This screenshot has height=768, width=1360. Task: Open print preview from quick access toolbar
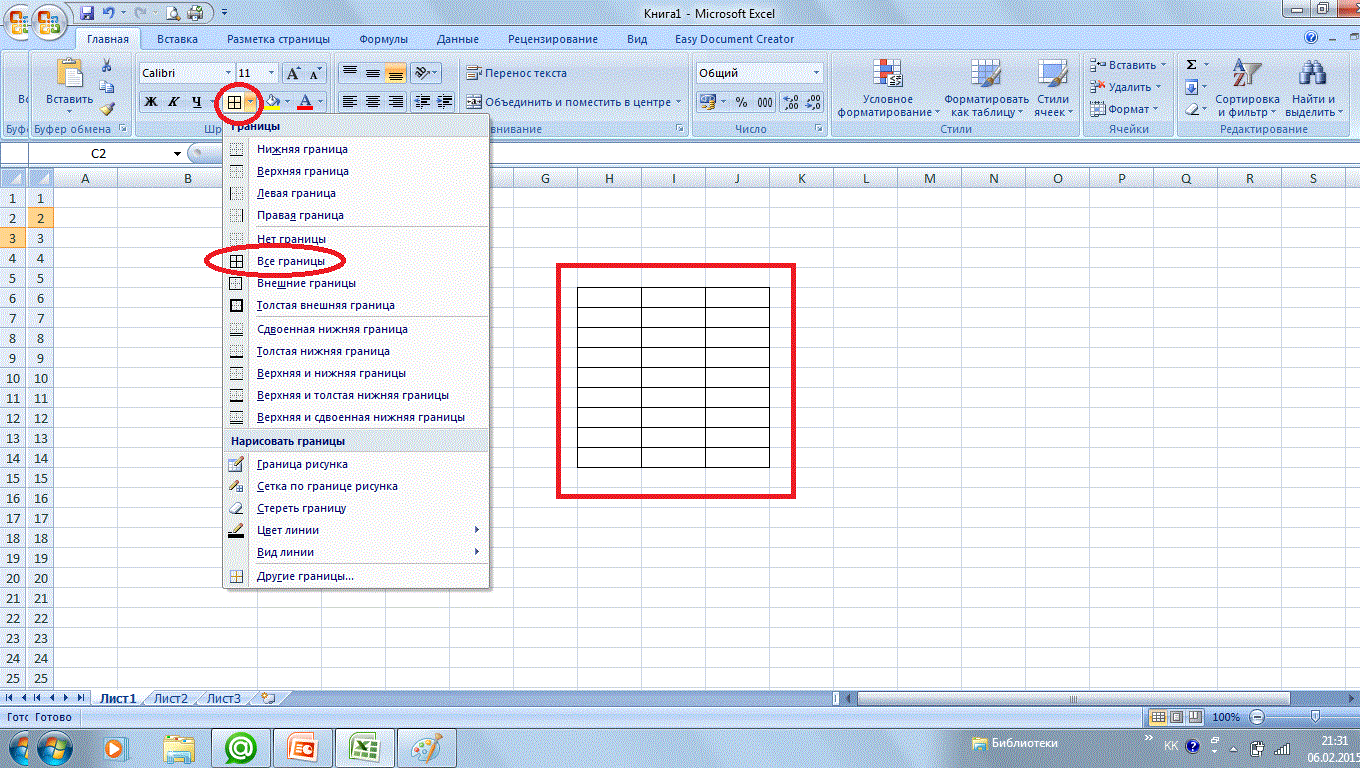(172, 13)
